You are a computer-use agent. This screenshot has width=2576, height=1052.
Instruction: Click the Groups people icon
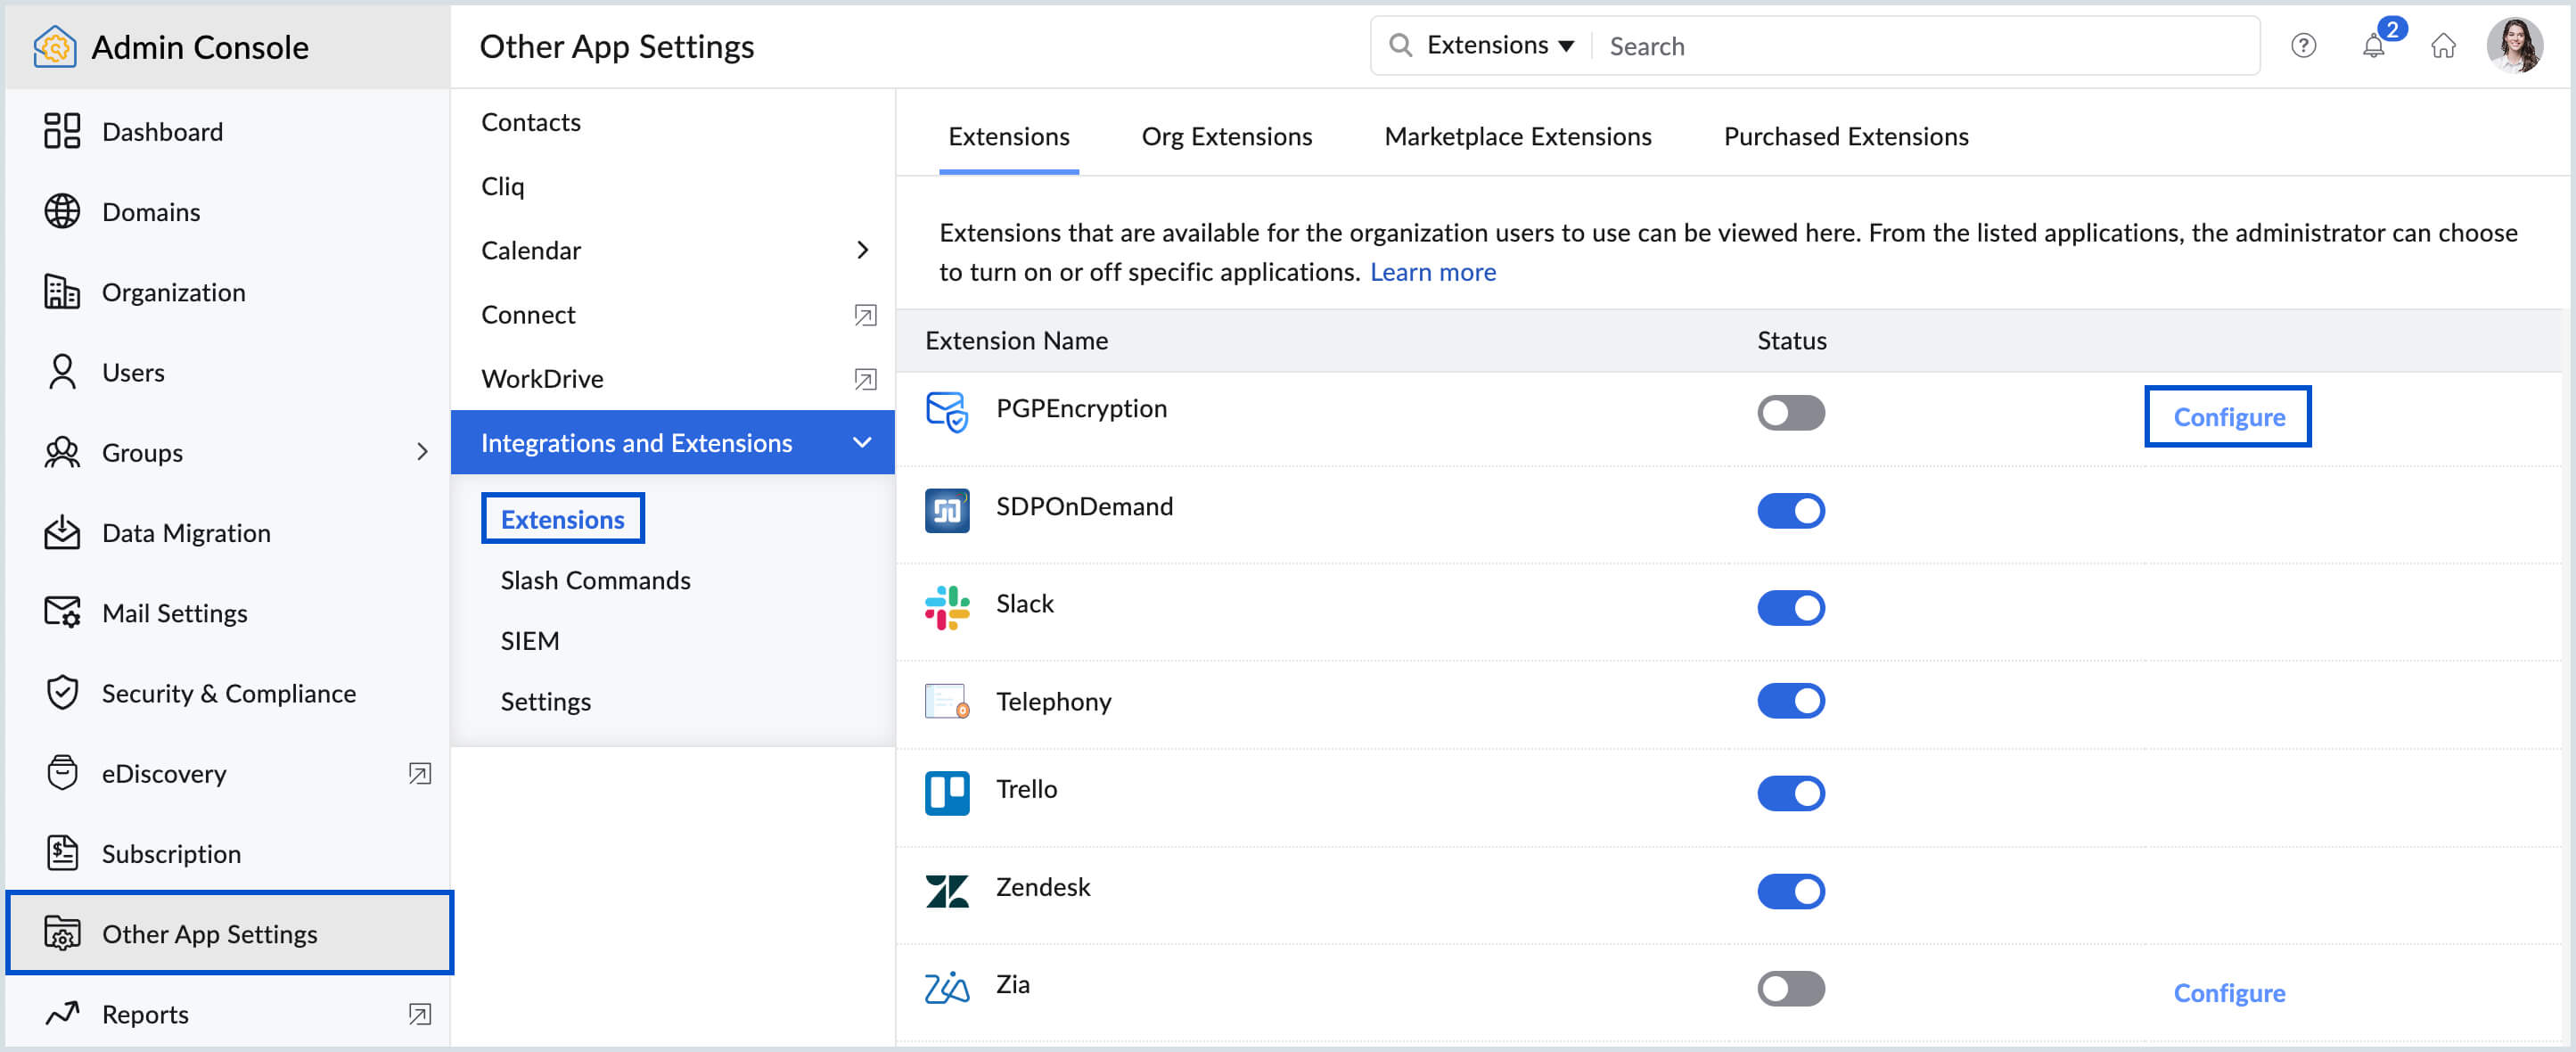point(62,452)
